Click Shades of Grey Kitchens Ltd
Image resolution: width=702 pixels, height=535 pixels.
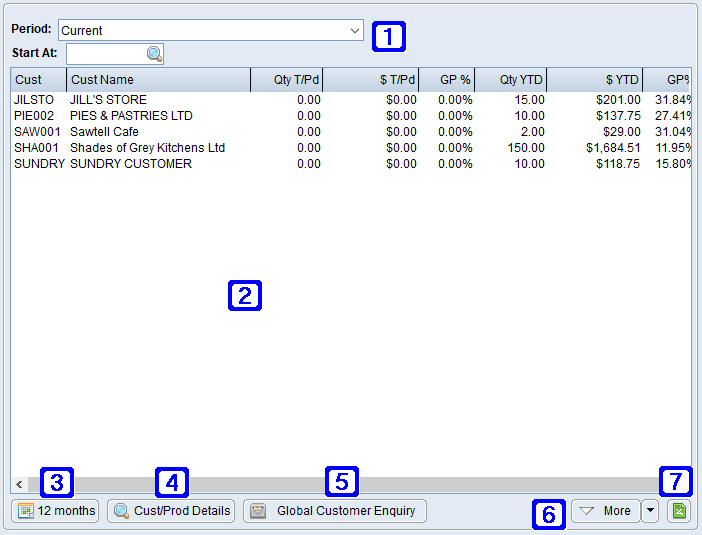coord(147,148)
